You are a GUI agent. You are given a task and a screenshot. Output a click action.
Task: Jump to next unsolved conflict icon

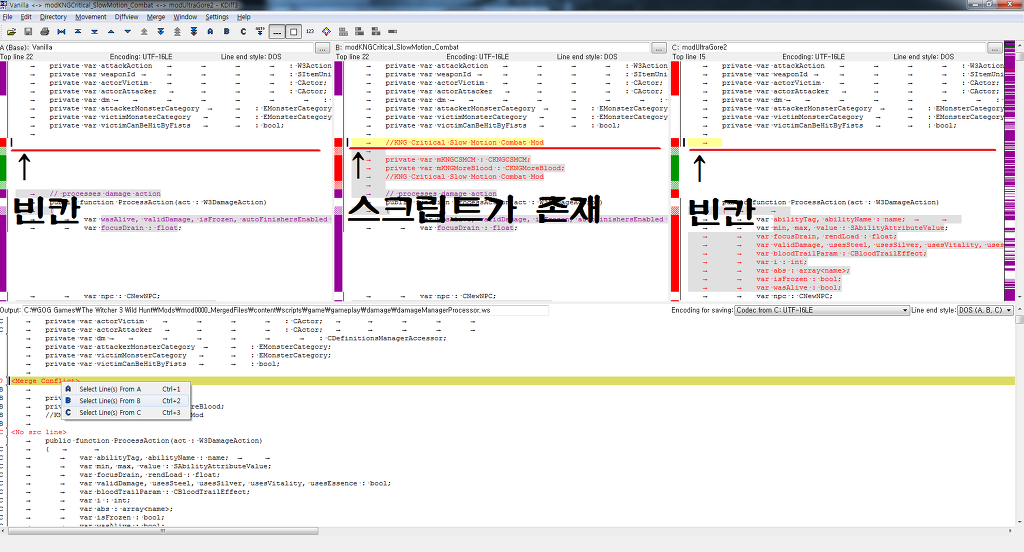coord(193,32)
